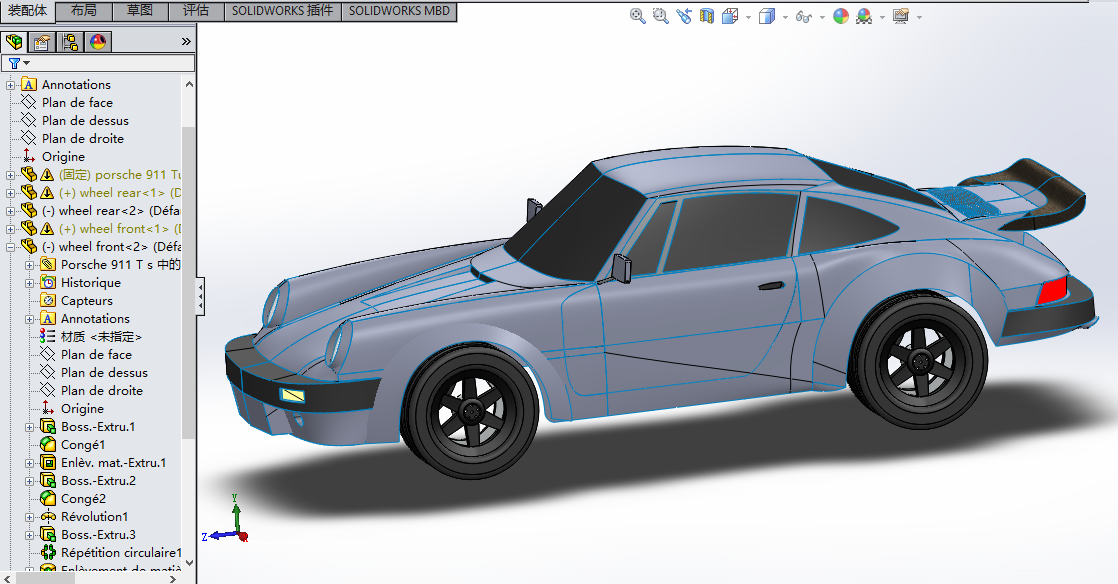Switch to the 装配体 tab
The image size is (1118, 584).
[27, 11]
